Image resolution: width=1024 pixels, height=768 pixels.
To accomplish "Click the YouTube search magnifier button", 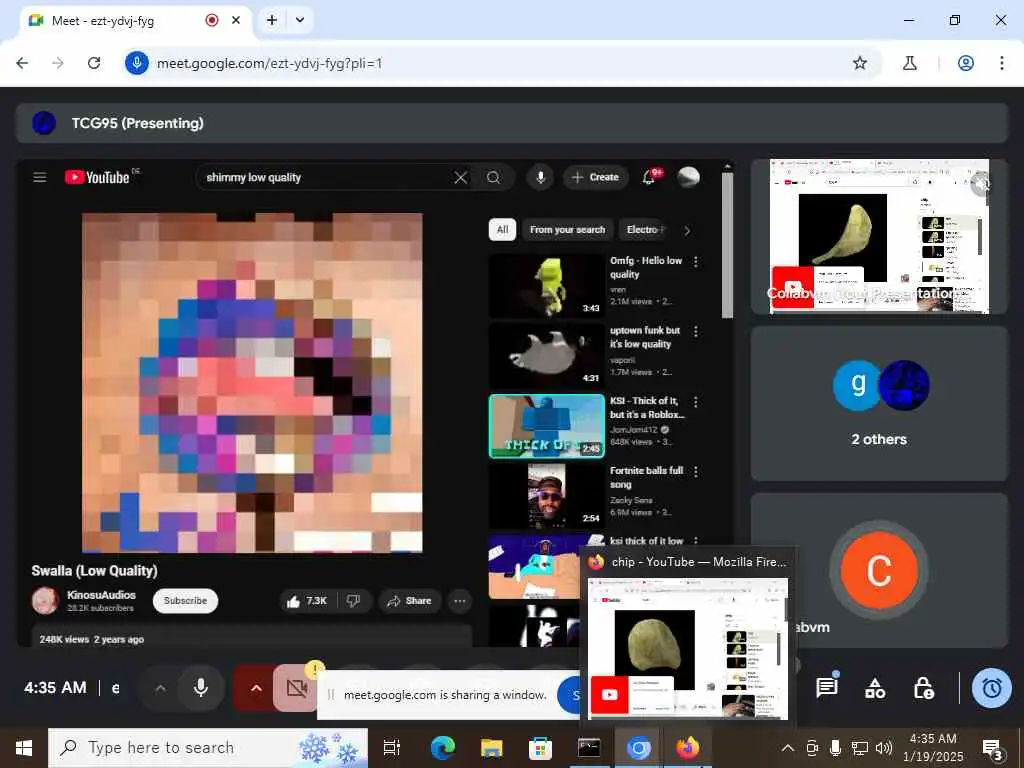I will pos(494,178).
